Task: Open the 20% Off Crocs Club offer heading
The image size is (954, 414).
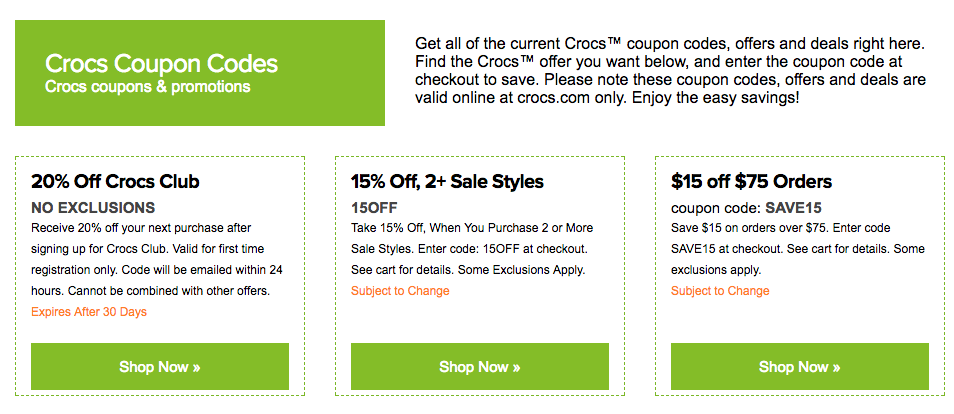Action: (x=116, y=182)
